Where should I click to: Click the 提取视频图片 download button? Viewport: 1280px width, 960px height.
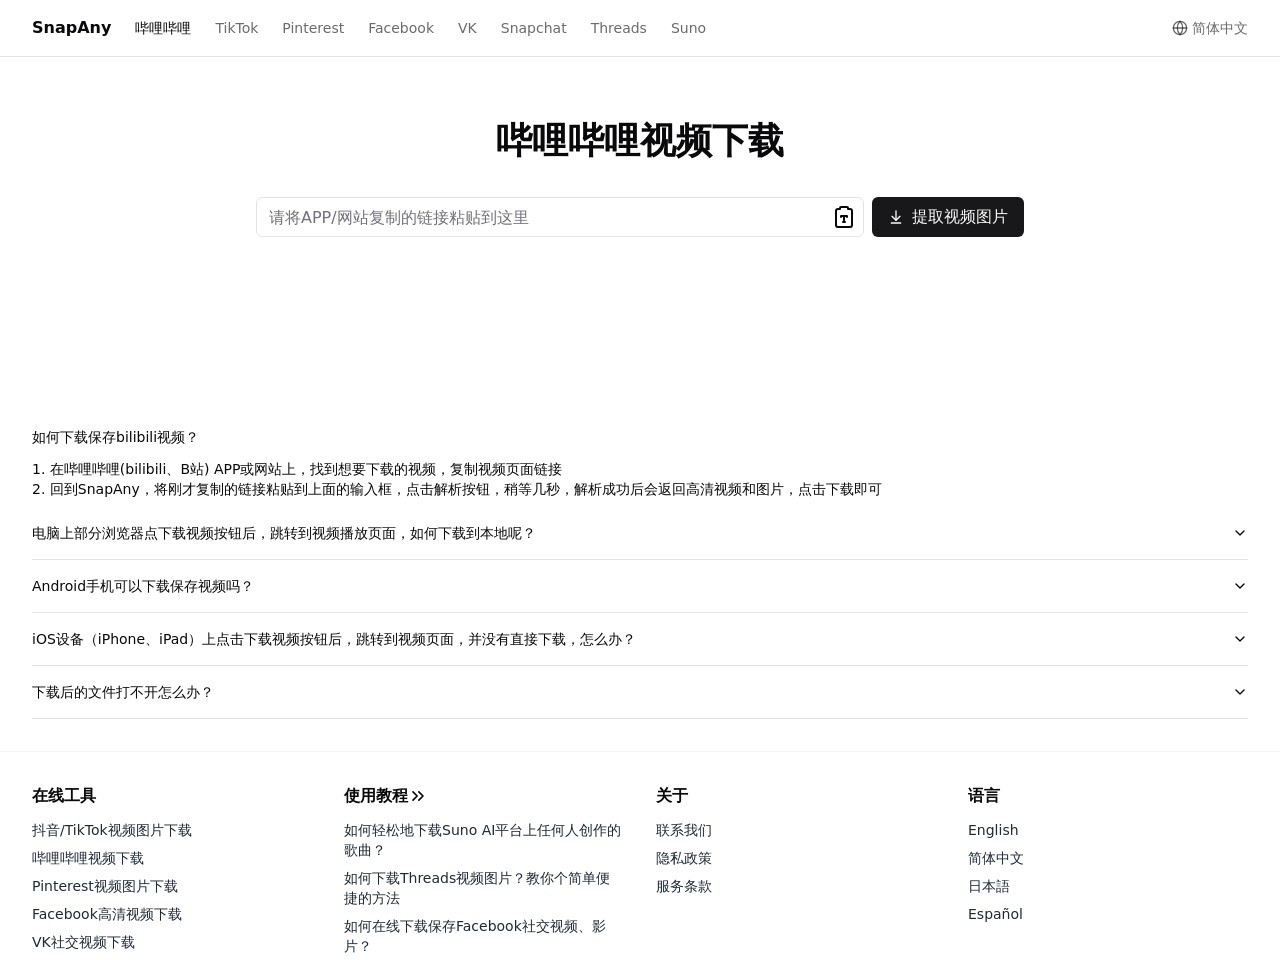coord(948,217)
